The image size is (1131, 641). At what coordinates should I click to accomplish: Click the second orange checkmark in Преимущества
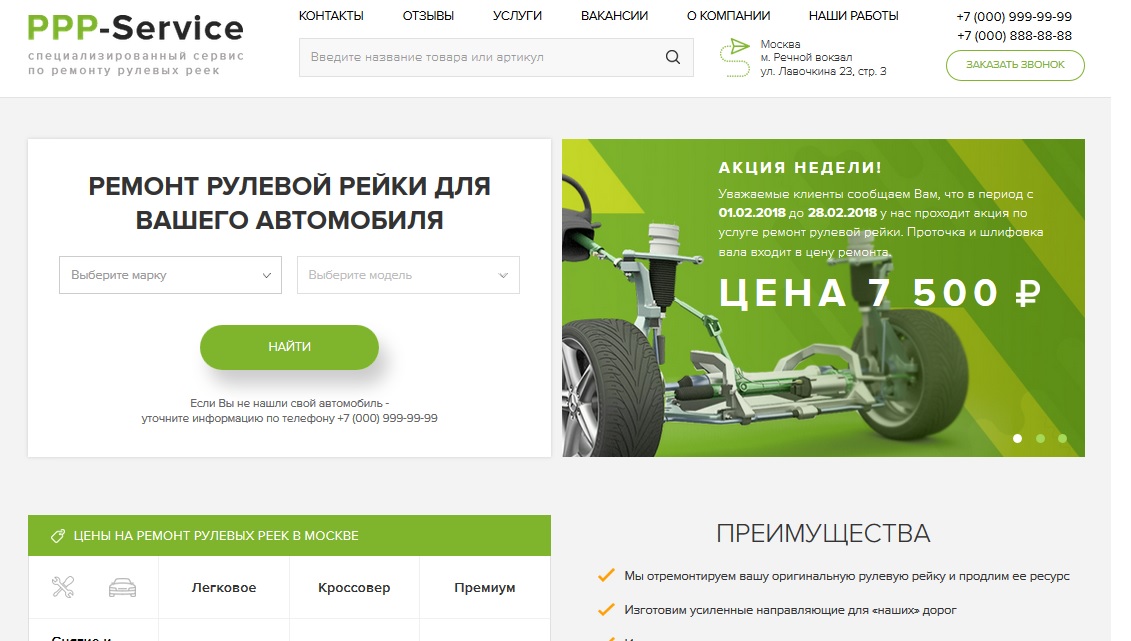coord(606,609)
